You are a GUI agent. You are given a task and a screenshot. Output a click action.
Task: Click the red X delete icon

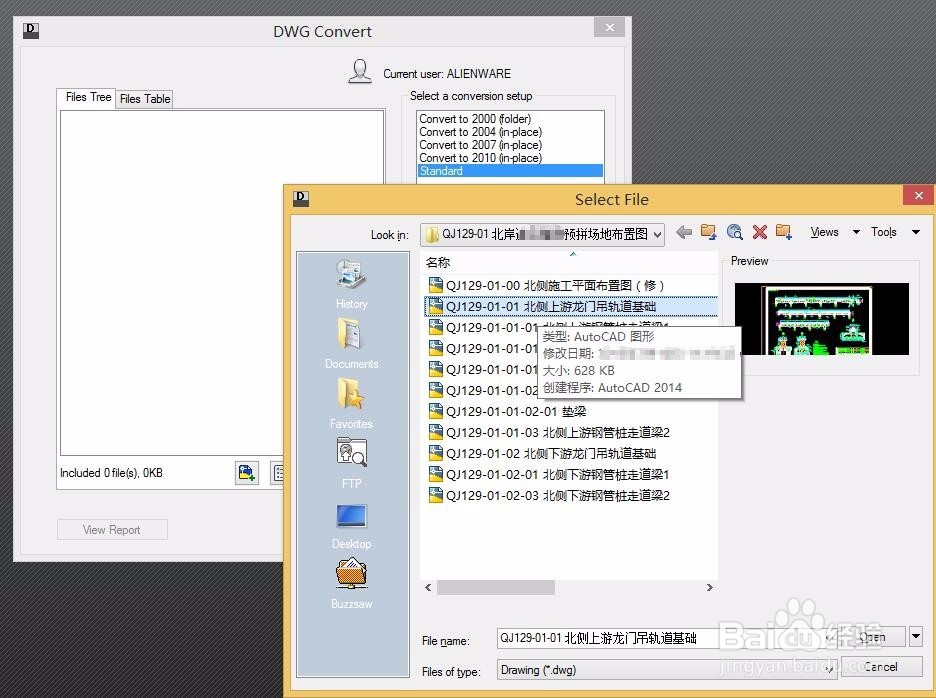click(760, 231)
